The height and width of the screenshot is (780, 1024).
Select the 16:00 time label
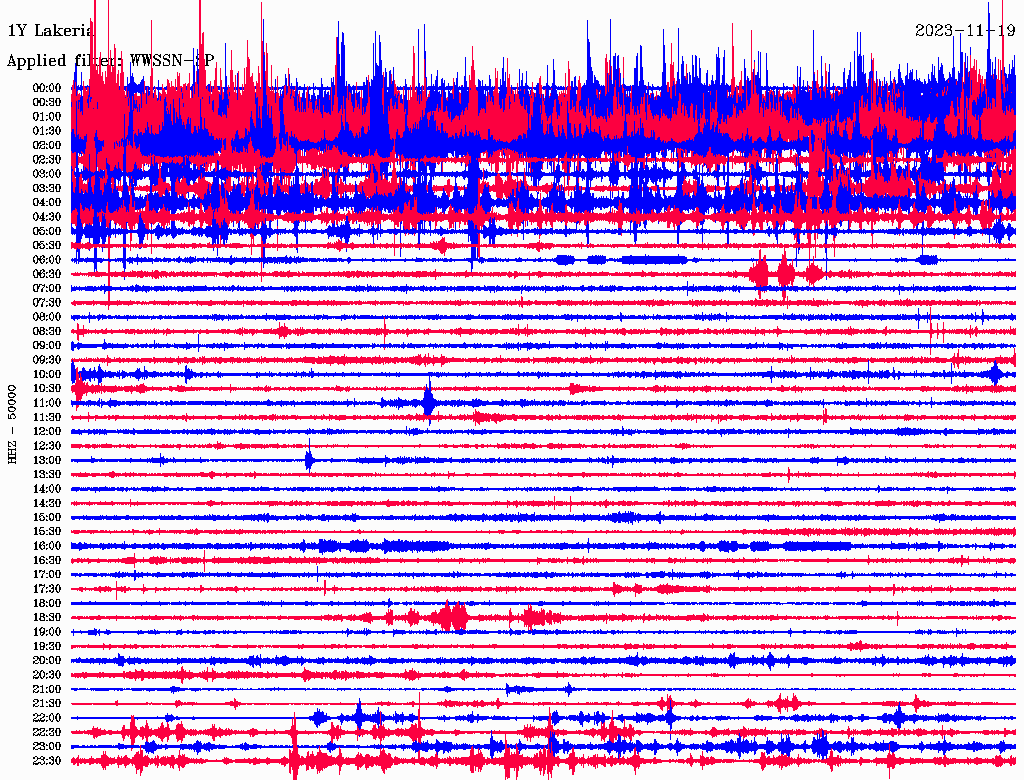pyautogui.click(x=47, y=547)
